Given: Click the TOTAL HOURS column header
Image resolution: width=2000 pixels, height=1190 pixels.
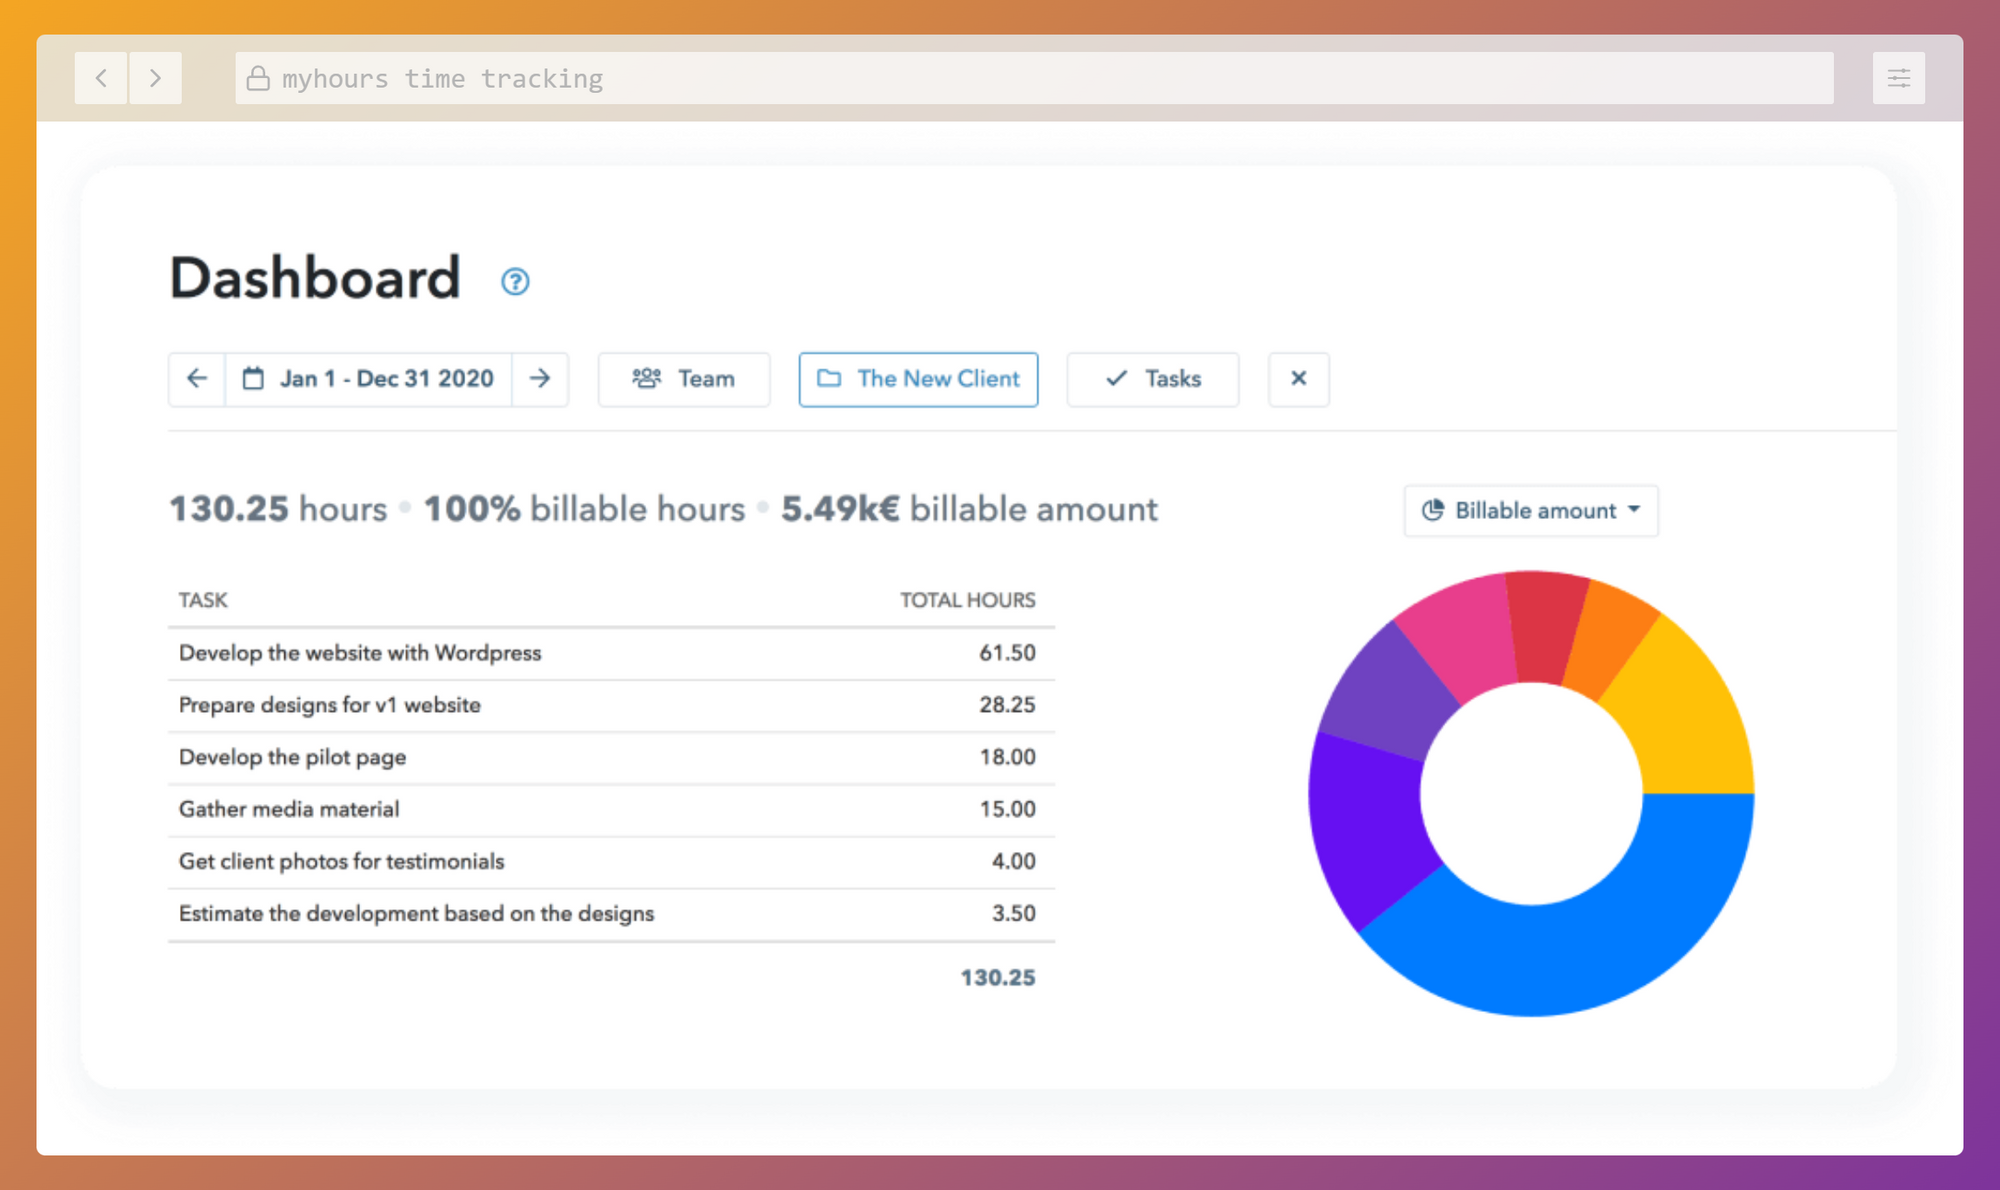Looking at the screenshot, I should 968,600.
